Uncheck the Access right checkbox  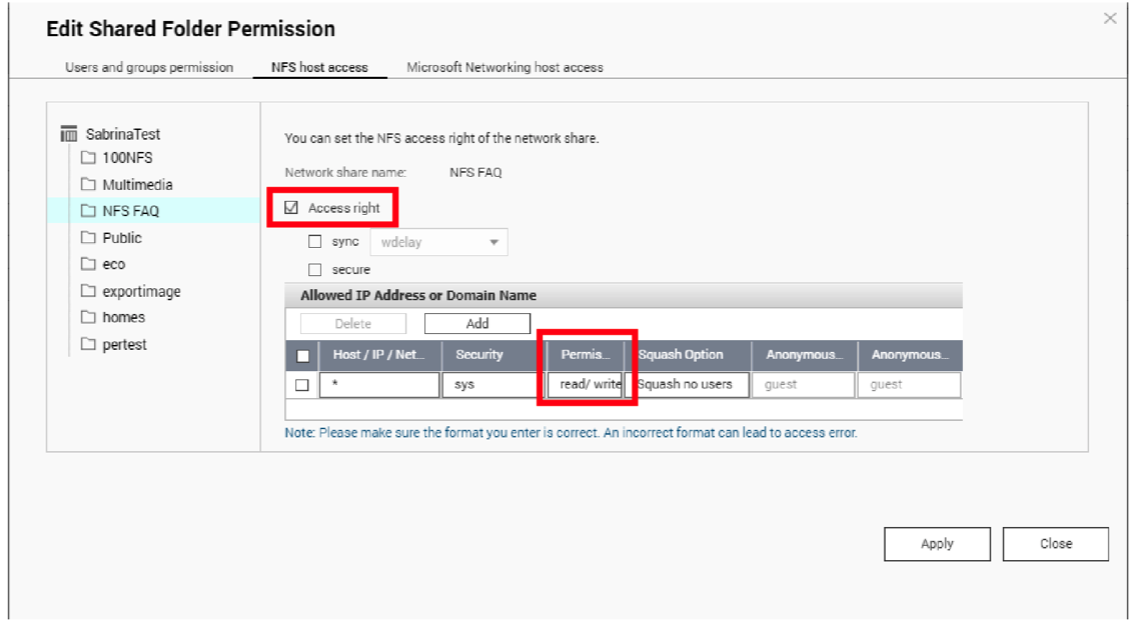(x=291, y=208)
